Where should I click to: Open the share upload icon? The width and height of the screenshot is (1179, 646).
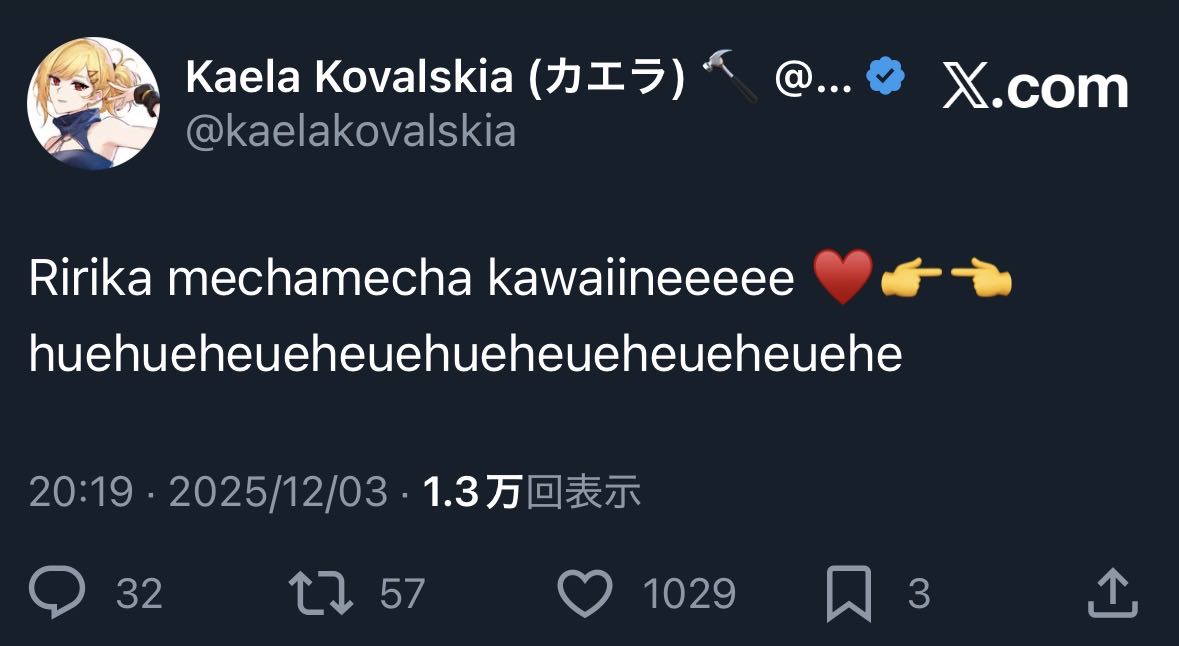click(x=1112, y=593)
